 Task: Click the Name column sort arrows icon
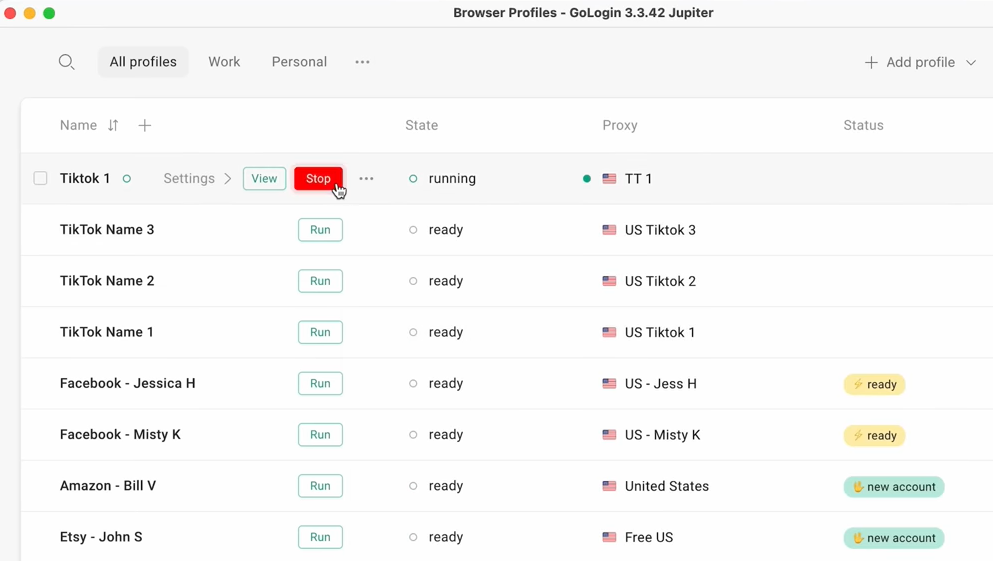(x=113, y=125)
